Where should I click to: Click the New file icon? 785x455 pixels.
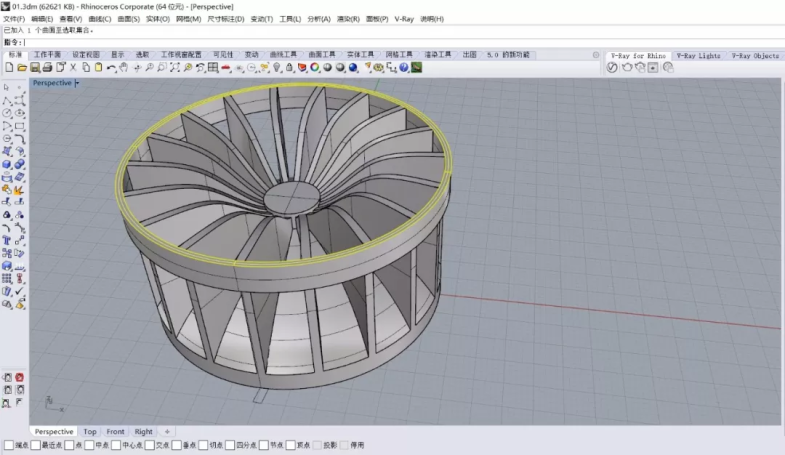(9, 68)
